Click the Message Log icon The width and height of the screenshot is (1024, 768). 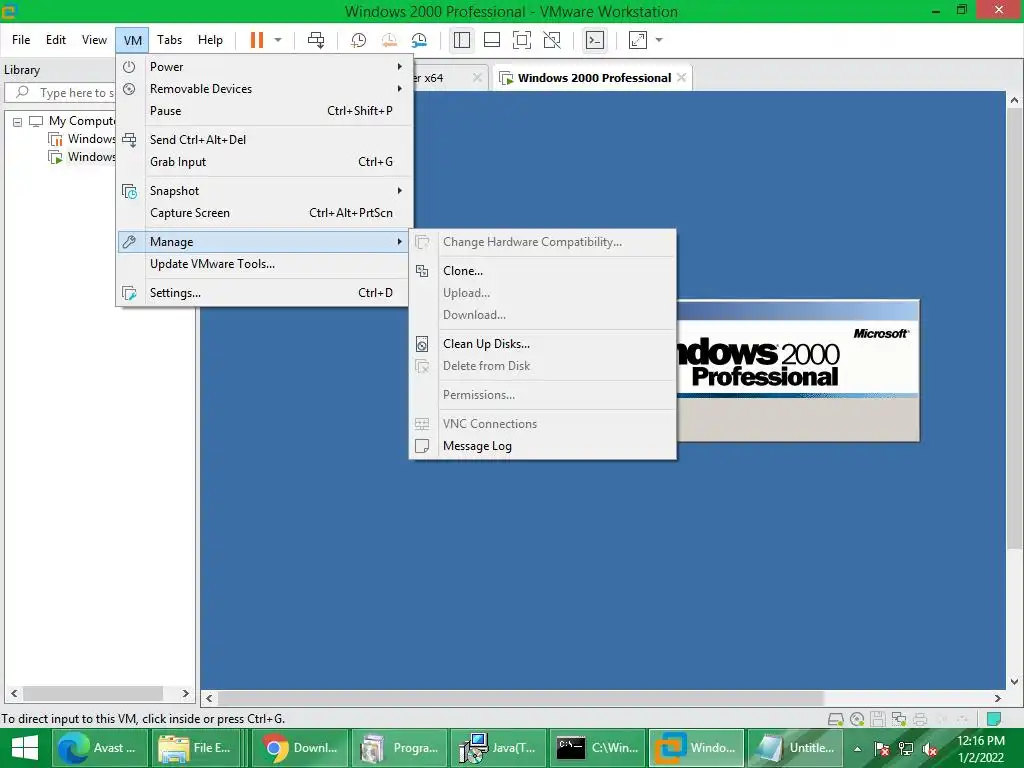[x=423, y=446]
